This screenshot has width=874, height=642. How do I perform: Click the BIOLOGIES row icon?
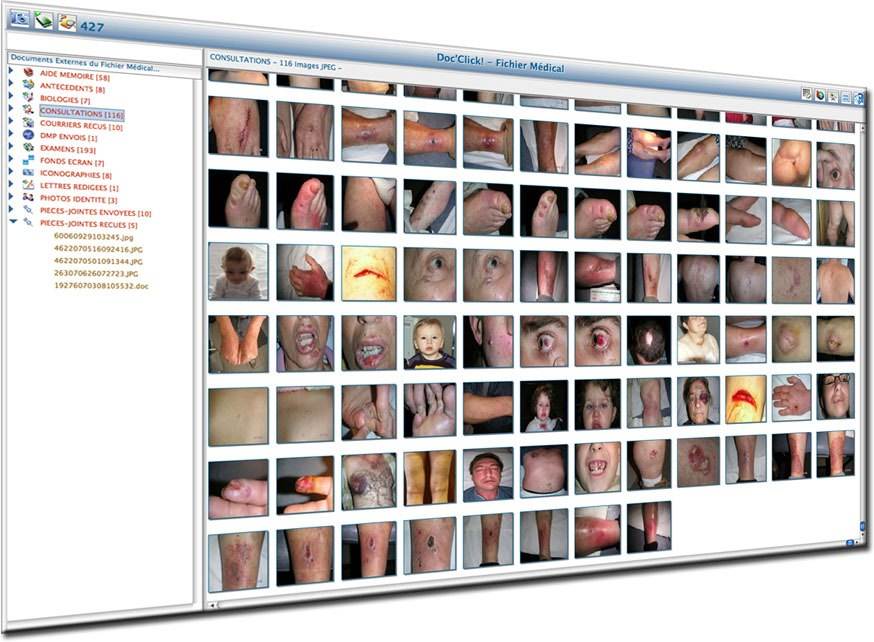point(28,97)
